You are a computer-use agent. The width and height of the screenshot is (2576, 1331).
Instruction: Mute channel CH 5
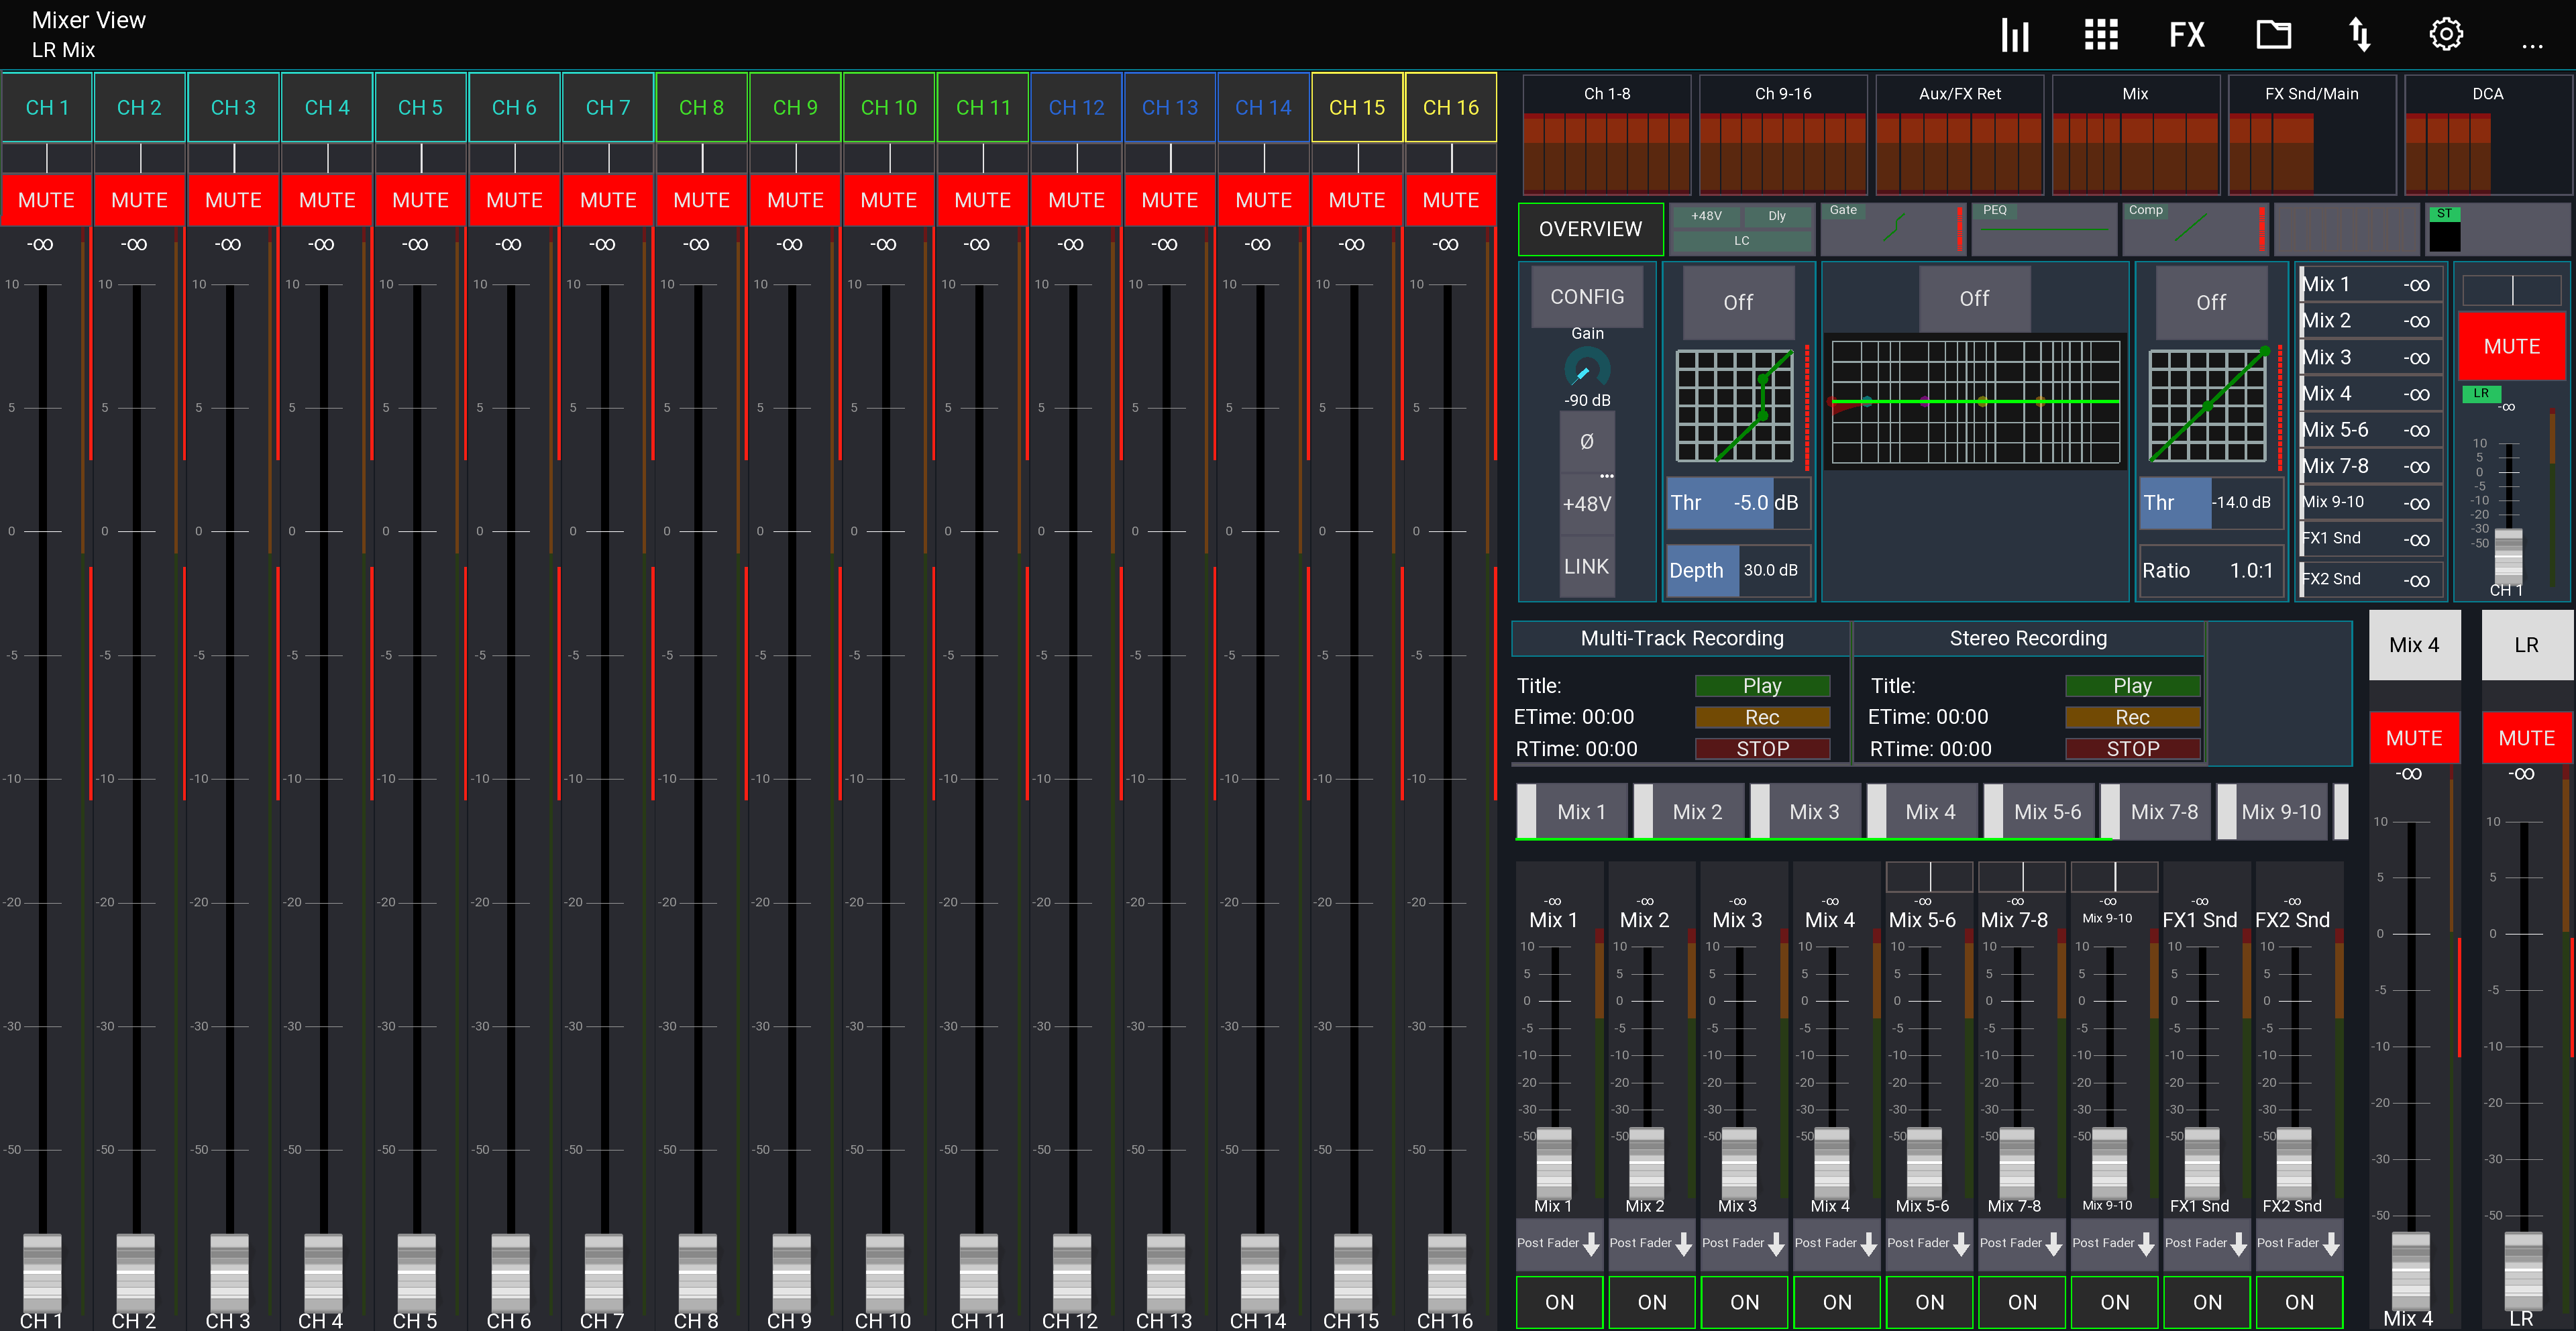pos(420,200)
